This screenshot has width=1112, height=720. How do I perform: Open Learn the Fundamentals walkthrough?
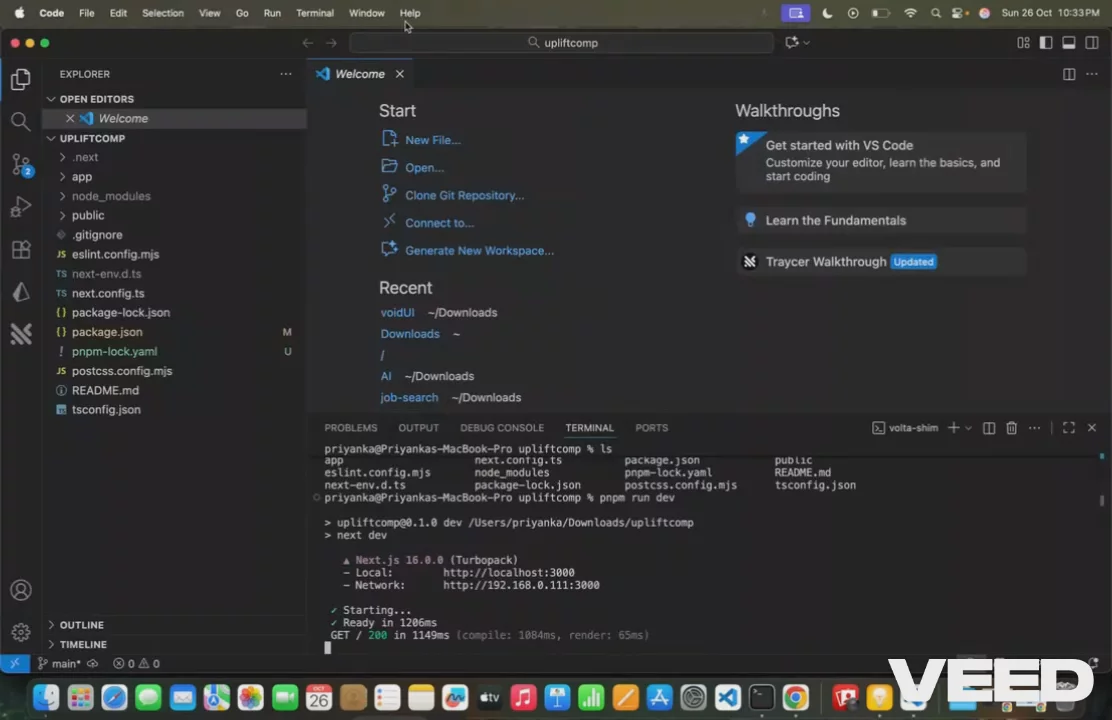click(881, 221)
